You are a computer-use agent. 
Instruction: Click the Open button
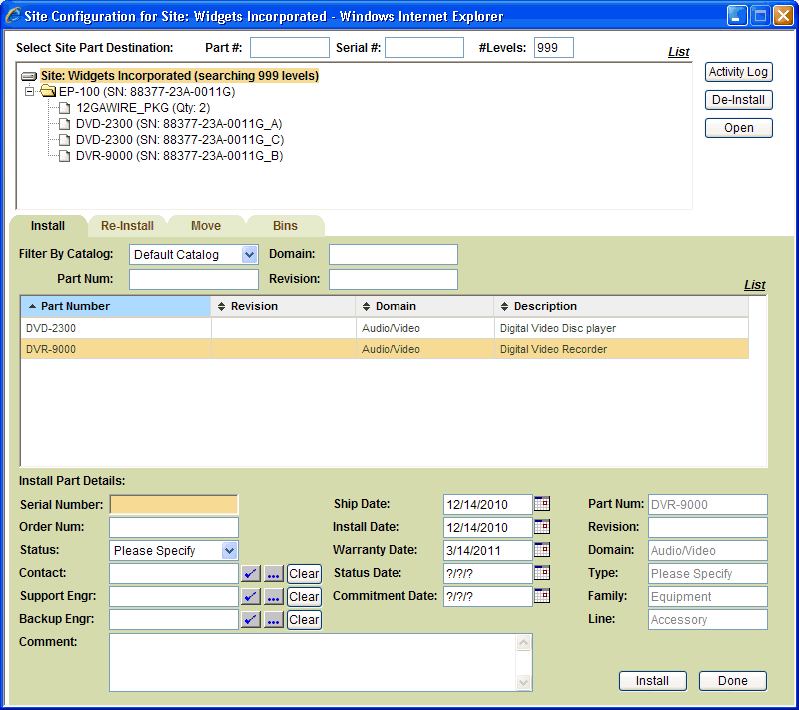[738, 128]
